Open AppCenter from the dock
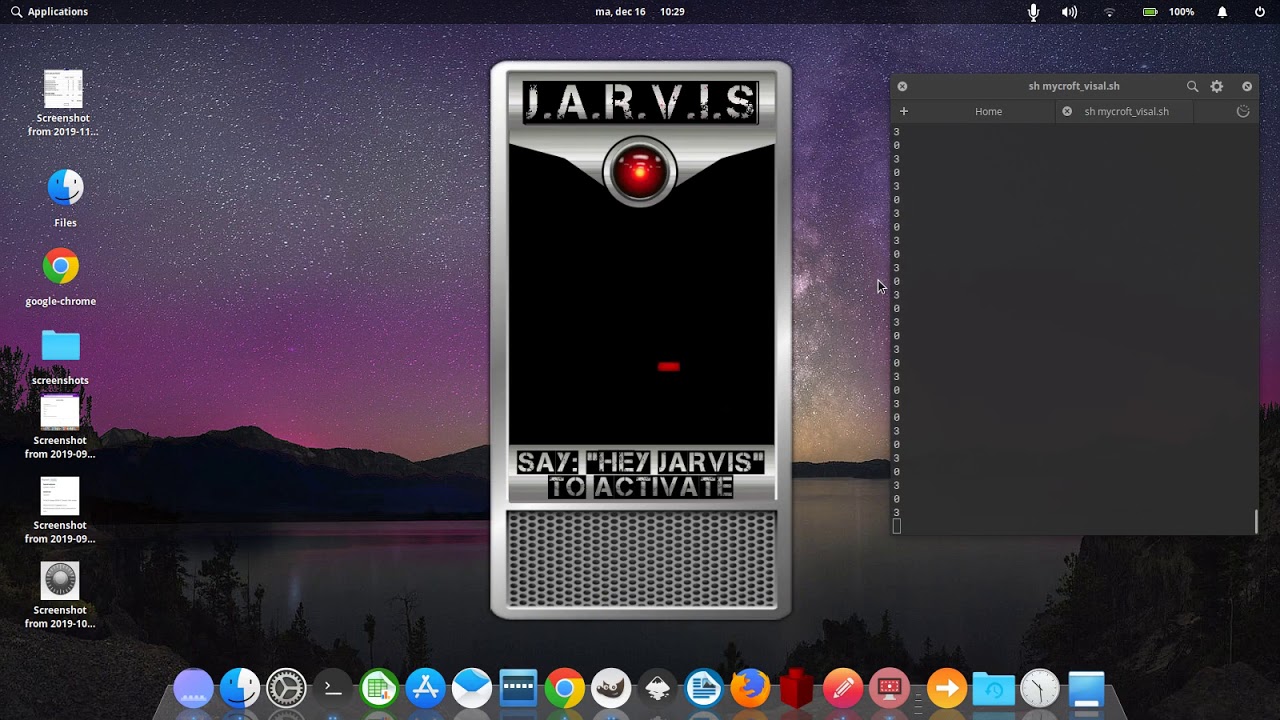Viewport: 1280px width, 720px height. pos(426,689)
